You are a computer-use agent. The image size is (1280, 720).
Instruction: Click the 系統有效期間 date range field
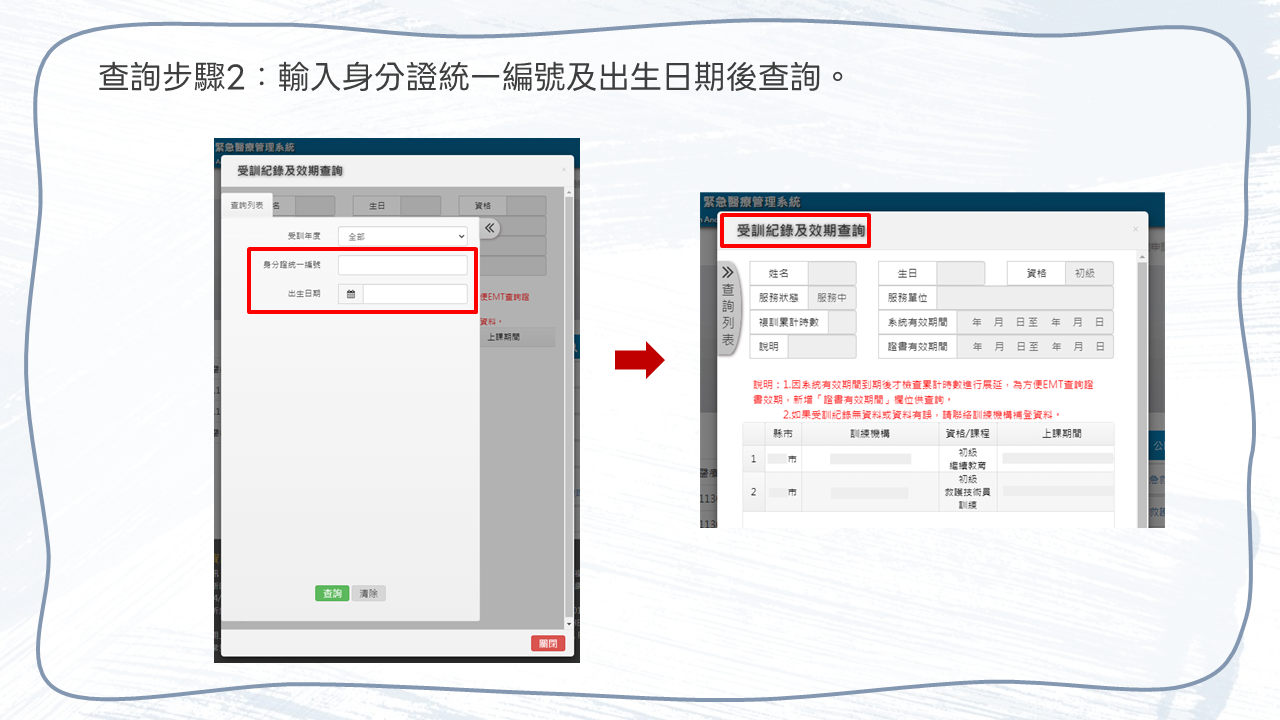coord(1035,322)
